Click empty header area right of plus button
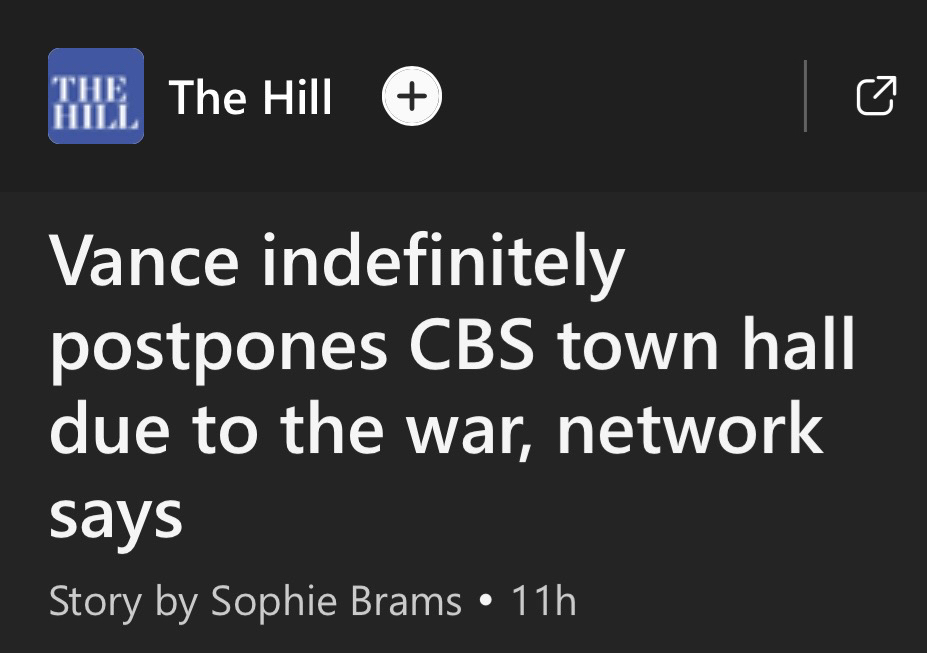The width and height of the screenshot is (927, 653). [620, 96]
